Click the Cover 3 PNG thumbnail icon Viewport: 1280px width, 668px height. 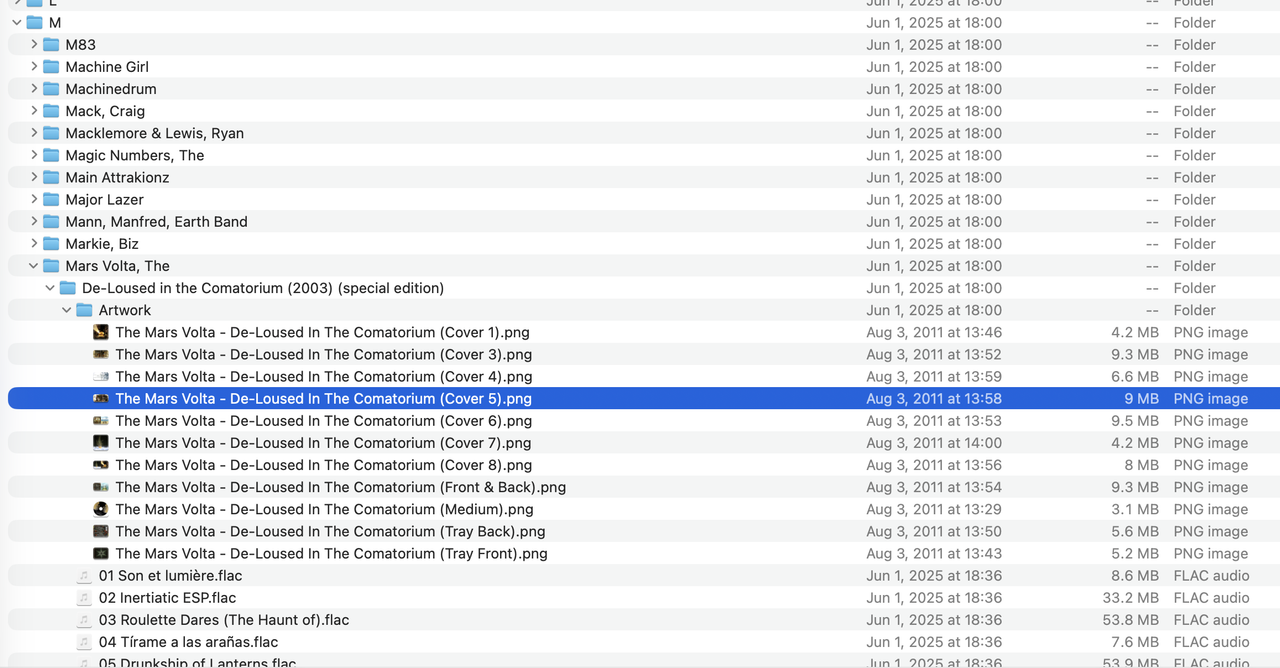tap(101, 354)
